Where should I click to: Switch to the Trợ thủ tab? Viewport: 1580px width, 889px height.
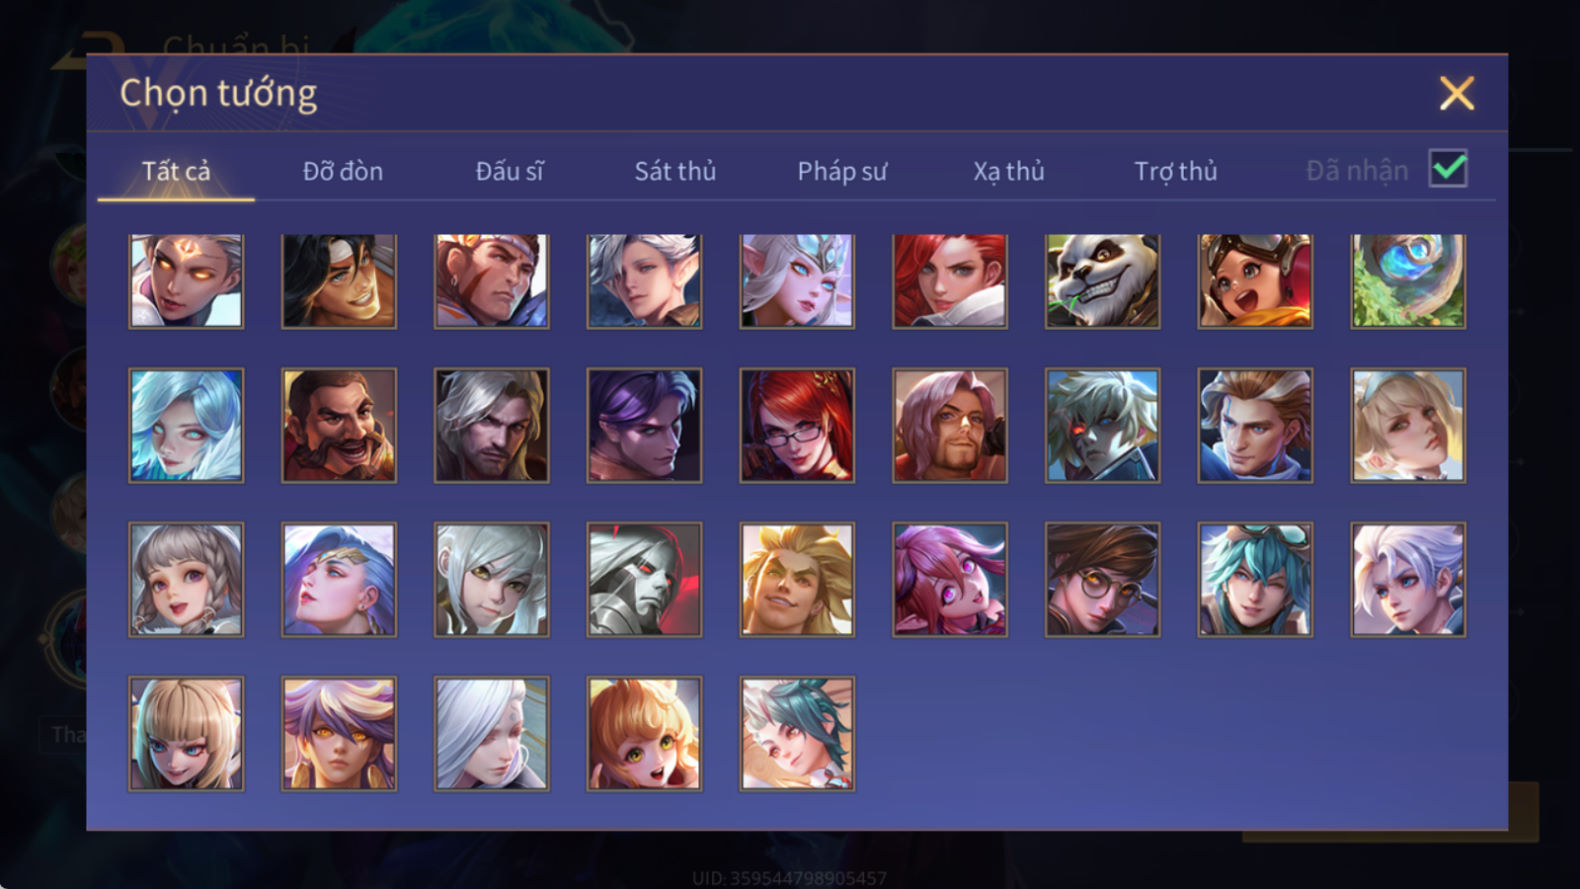pos(1176,171)
